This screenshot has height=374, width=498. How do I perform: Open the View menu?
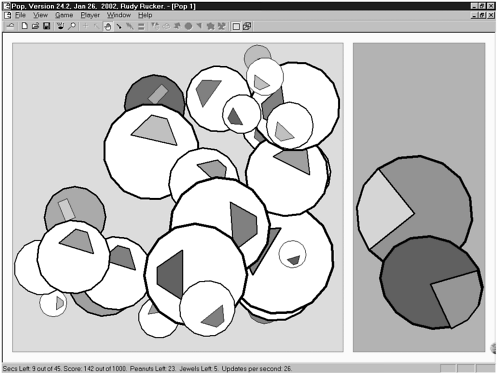tap(40, 15)
